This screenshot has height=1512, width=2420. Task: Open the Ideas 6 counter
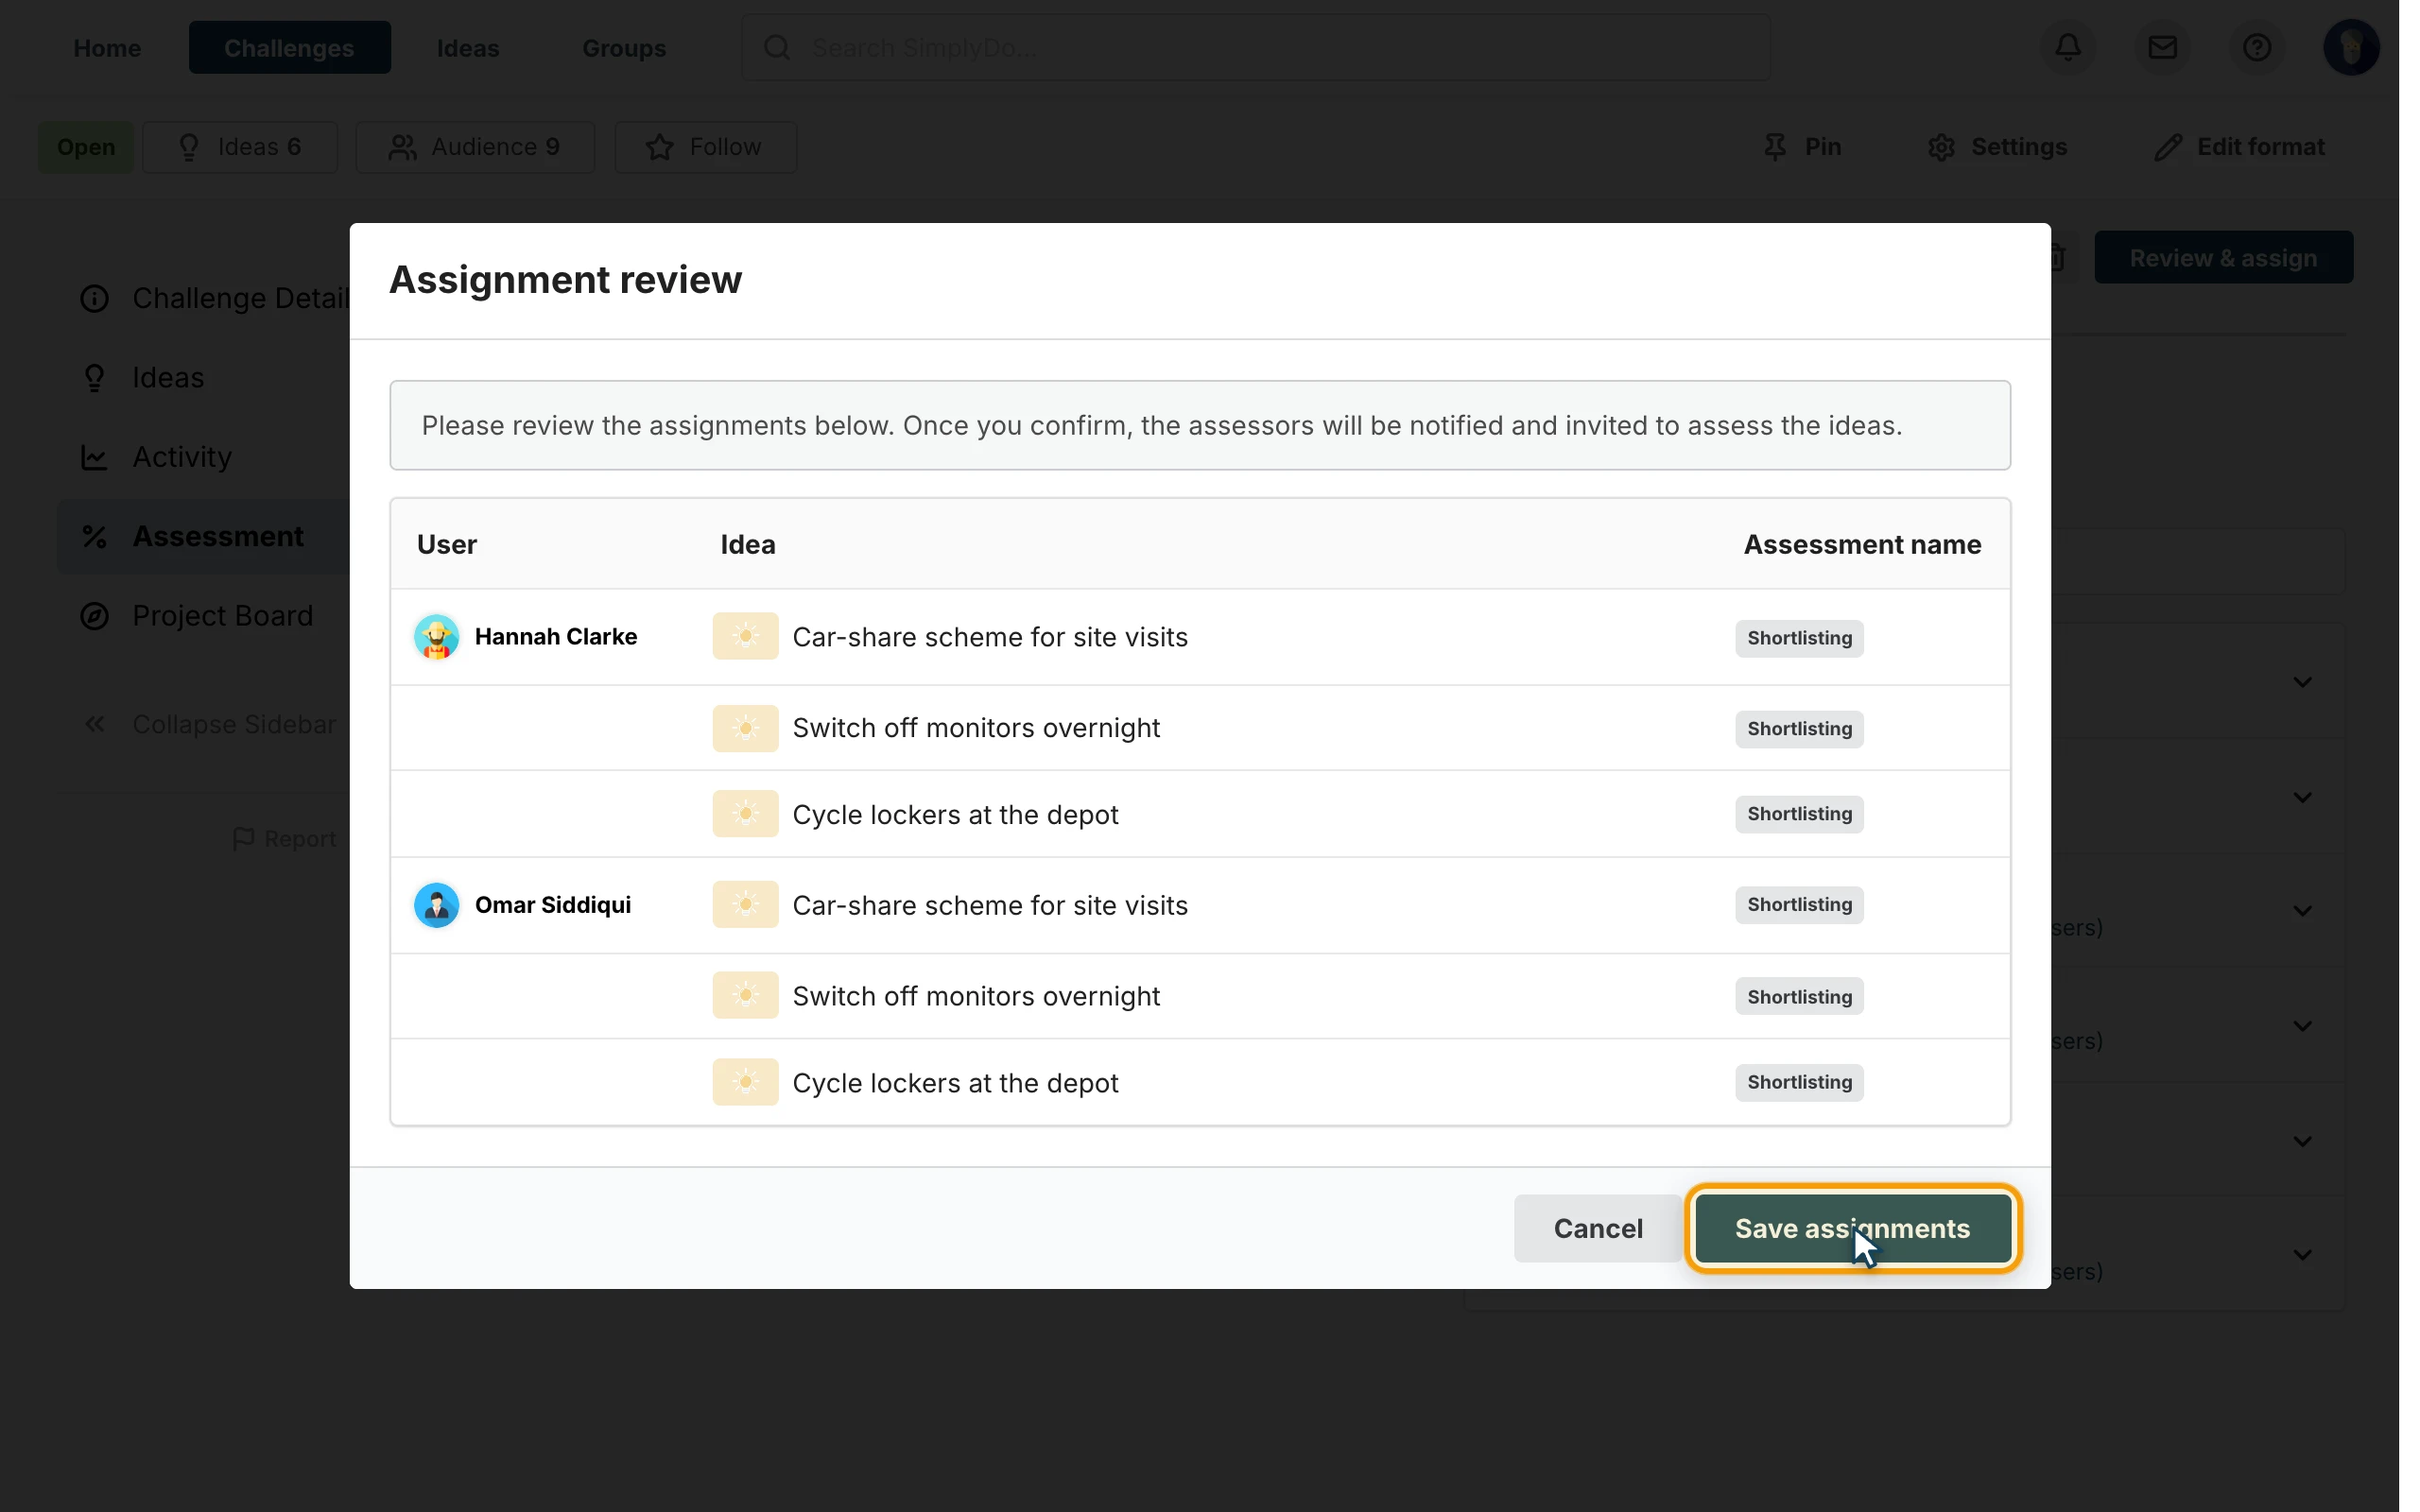point(240,147)
